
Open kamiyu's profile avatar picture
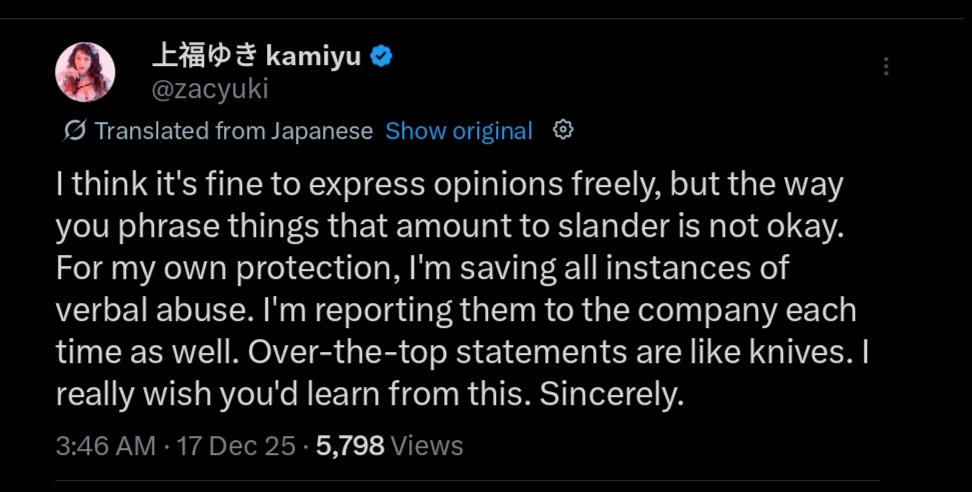(86, 72)
